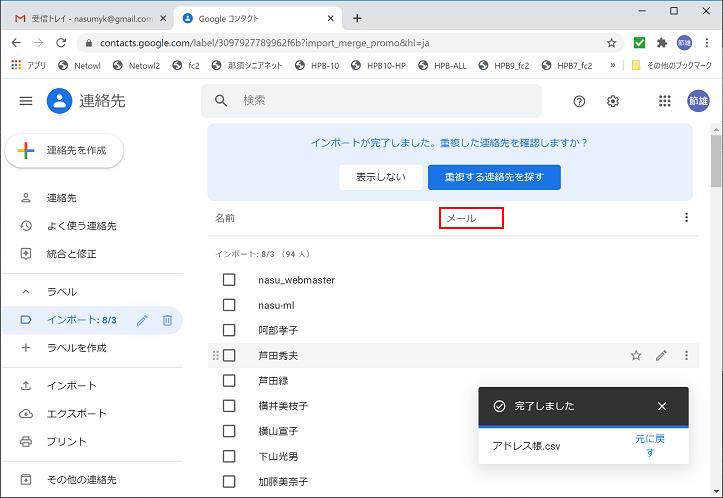
Task: Click the 表示しない button
Action: pos(380,177)
